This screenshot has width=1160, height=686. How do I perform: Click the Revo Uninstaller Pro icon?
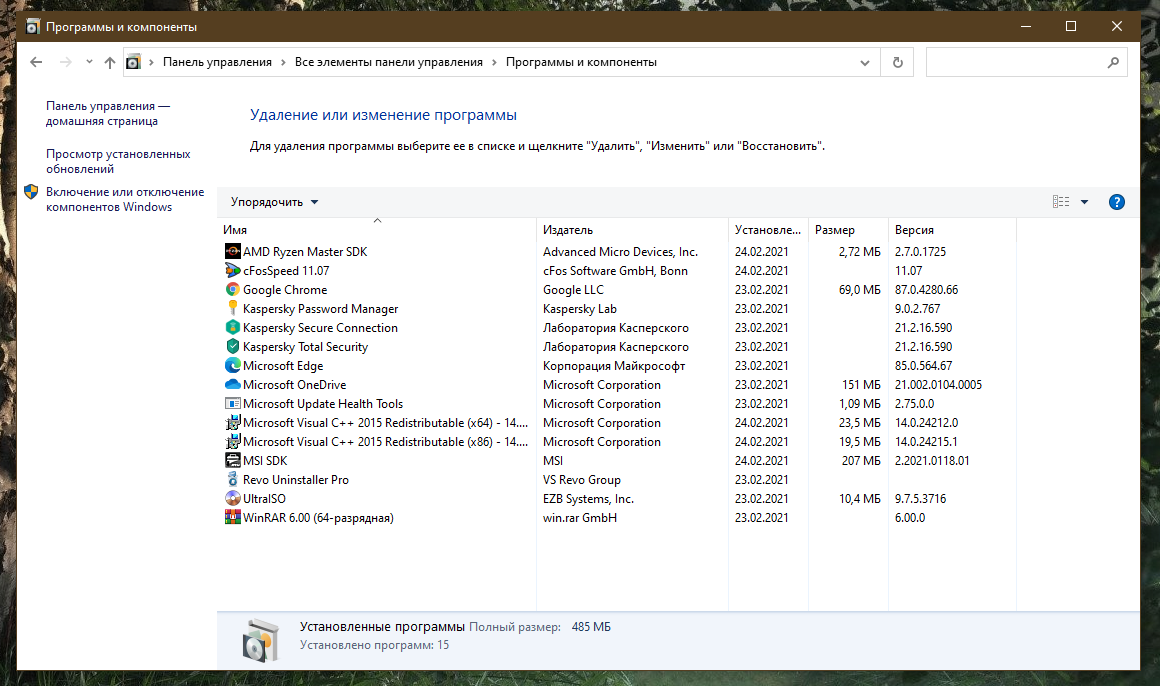(x=232, y=480)
